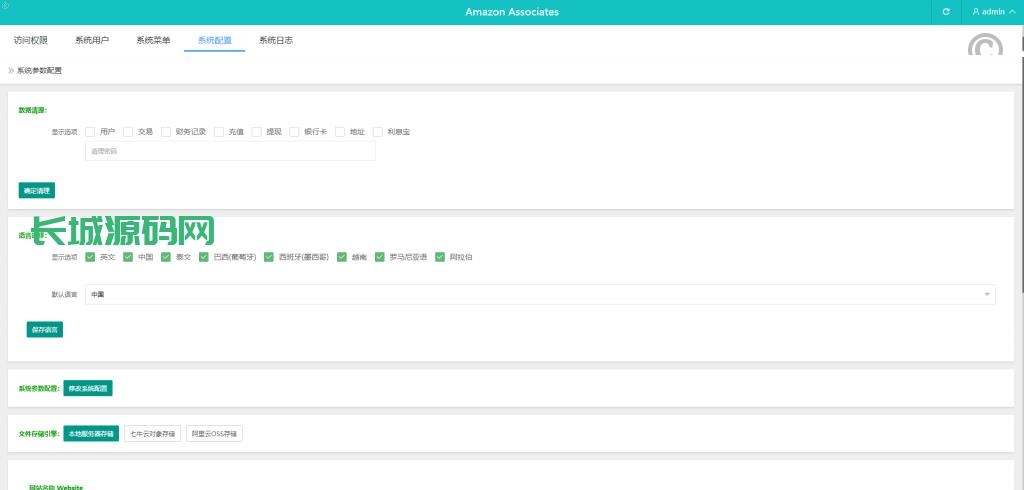
Task: Select 阿里云OSS存储 storage engine
Action: (215, 434)
